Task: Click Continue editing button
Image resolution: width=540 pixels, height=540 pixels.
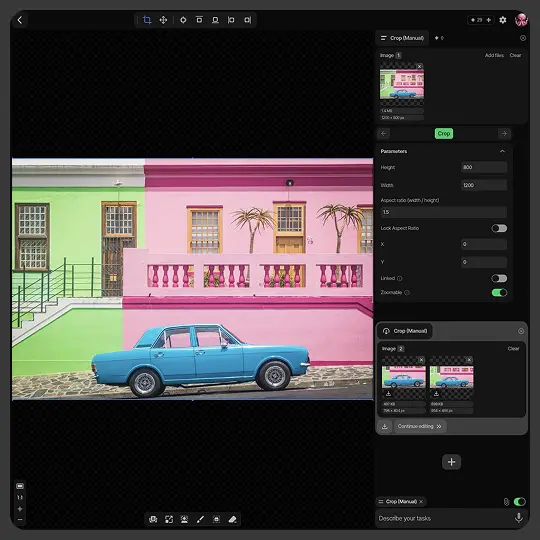Action: tap(419, 426)
